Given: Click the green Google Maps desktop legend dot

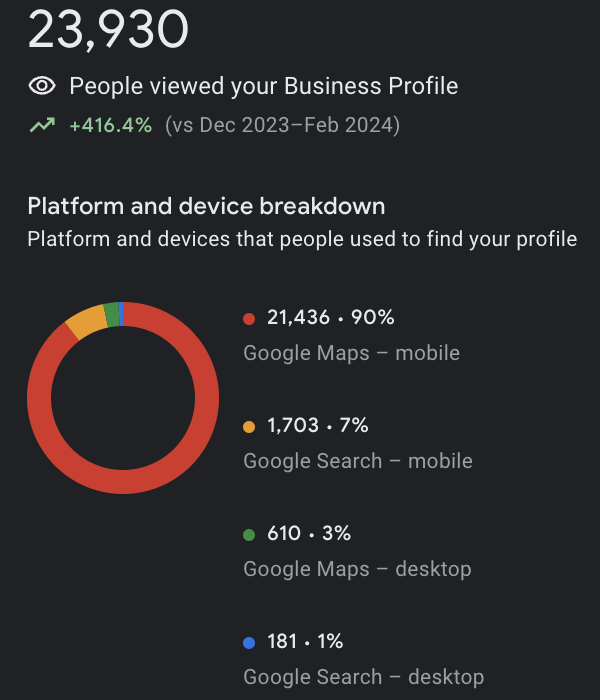Looking at the screenshot, I should [x=249, y=535].
